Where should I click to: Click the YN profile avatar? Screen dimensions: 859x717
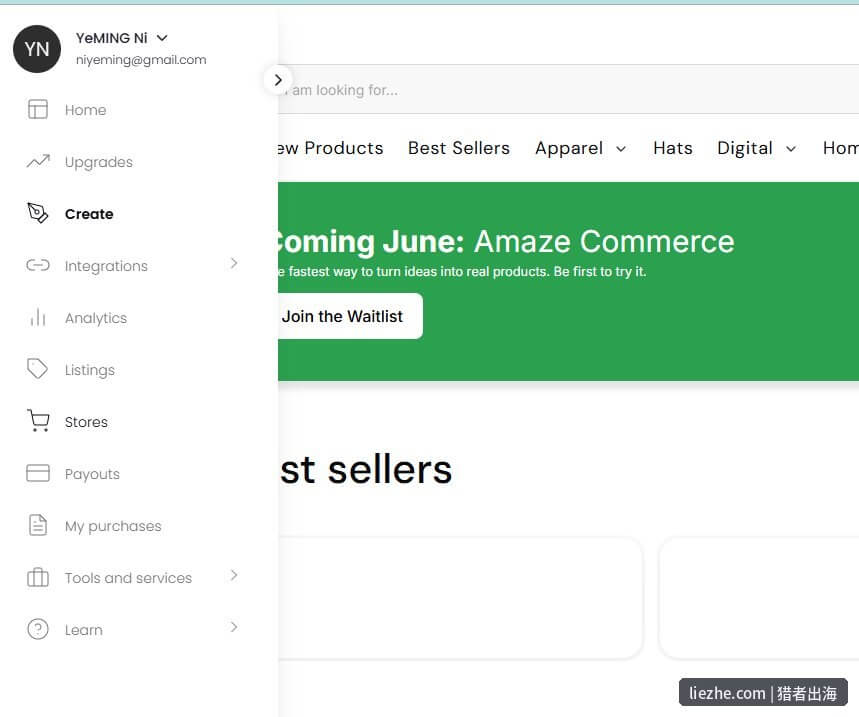37,49
